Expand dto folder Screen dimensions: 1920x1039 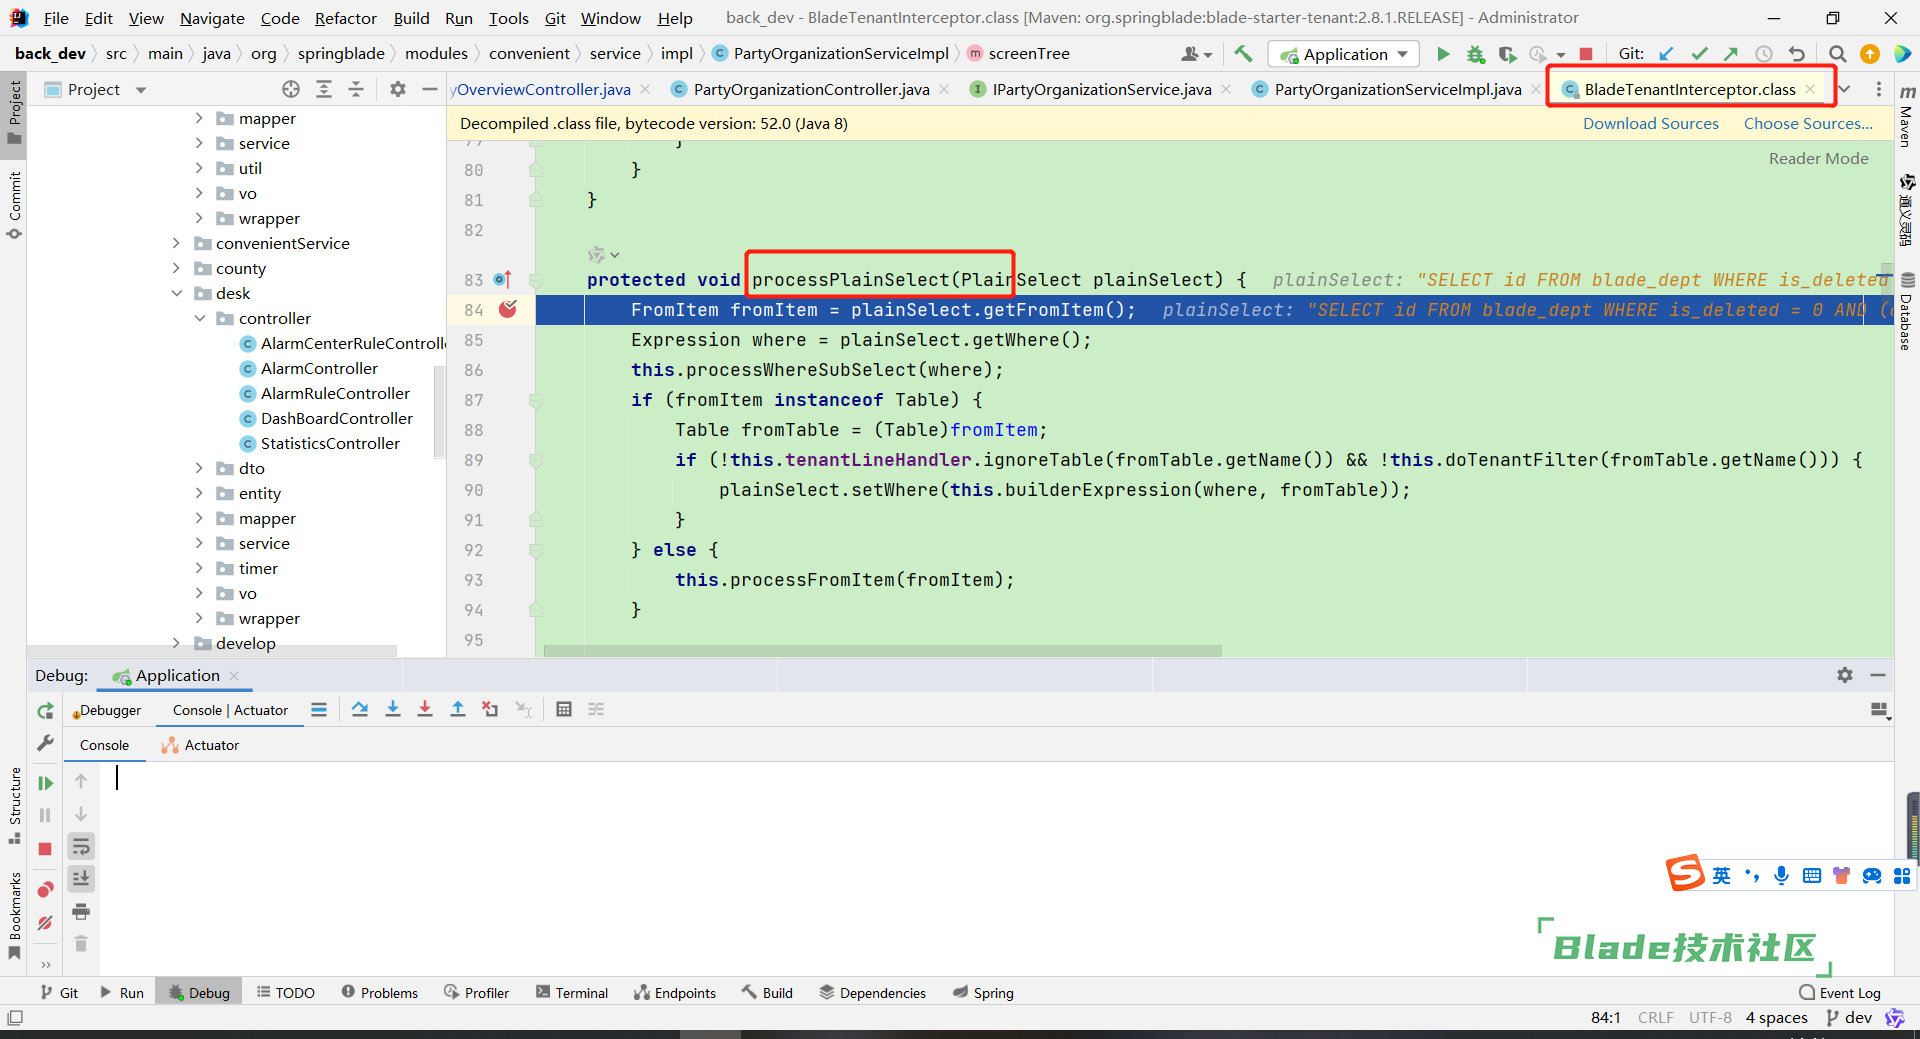[199, 468]
